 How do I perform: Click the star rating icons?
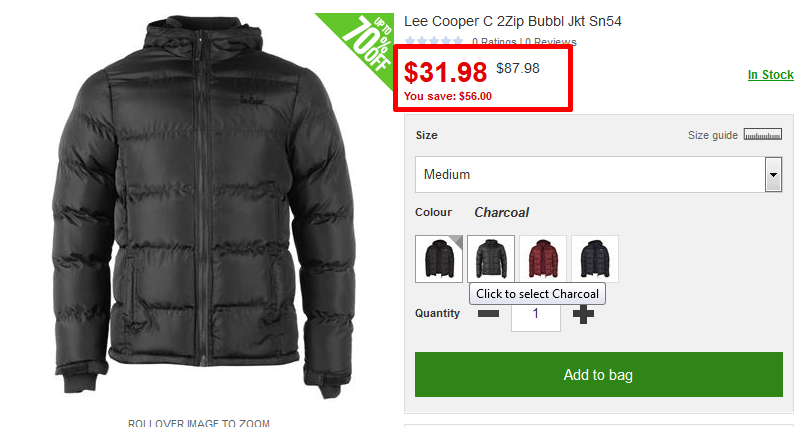click(x=434, y=41)
